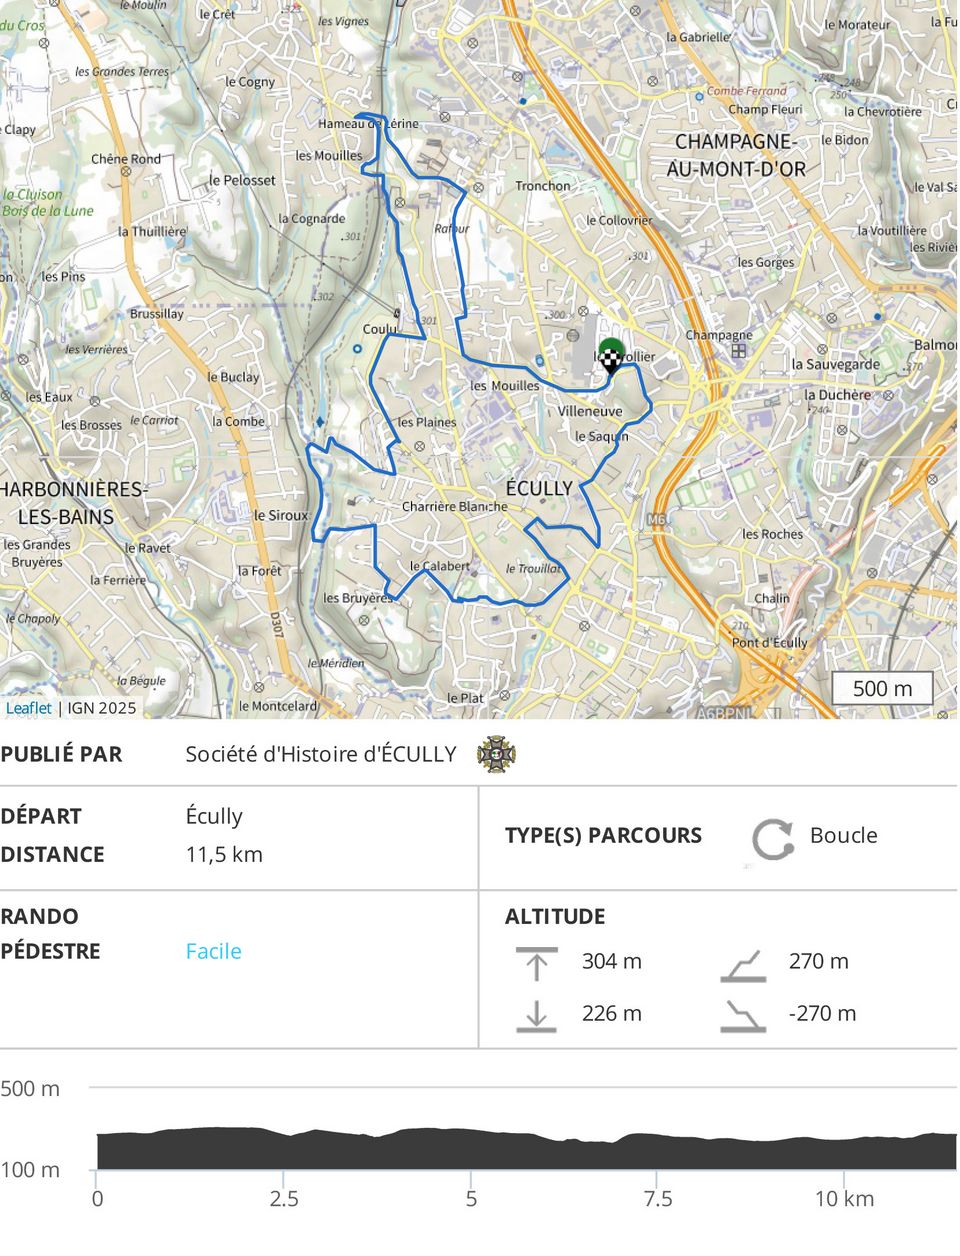Click the Facile difficulty link
The width and height of the screenshot is (960, 1256).
coord(213,951)
